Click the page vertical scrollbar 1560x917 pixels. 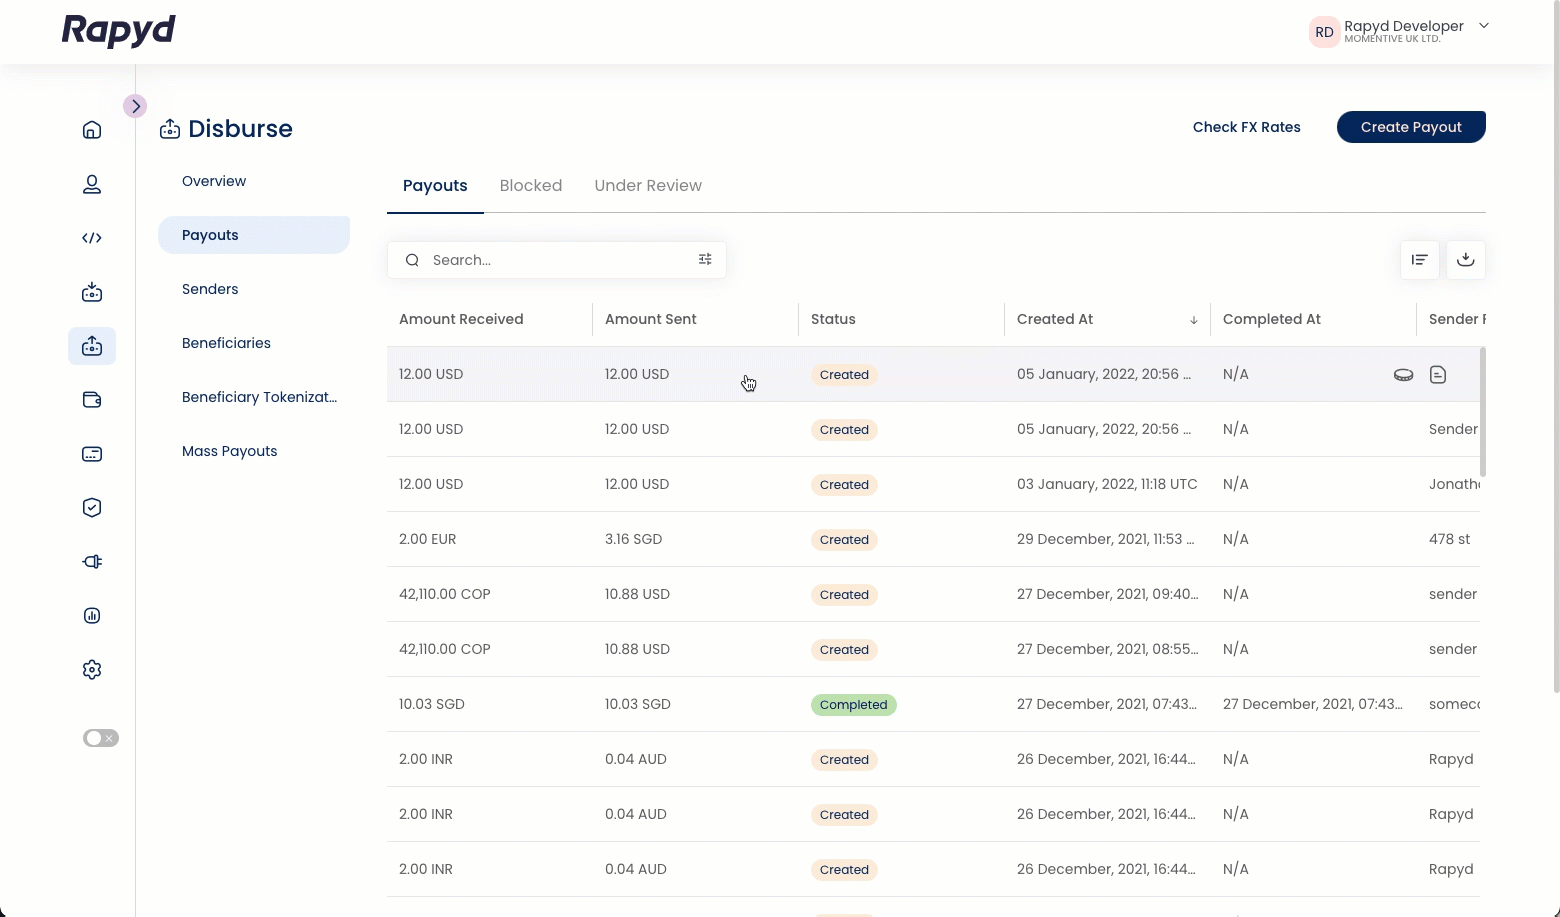[1556, 346]
